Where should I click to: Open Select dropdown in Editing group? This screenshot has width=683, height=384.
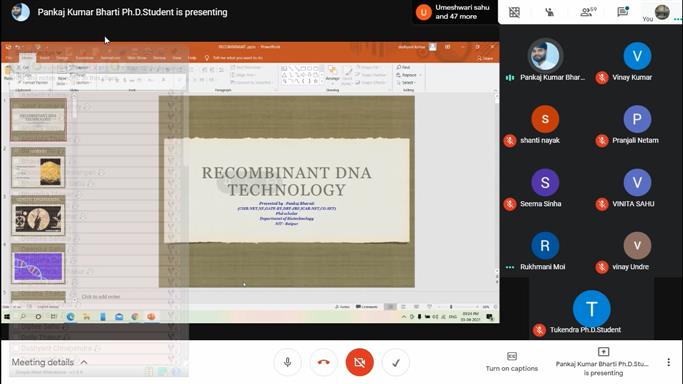pos(406,82)
